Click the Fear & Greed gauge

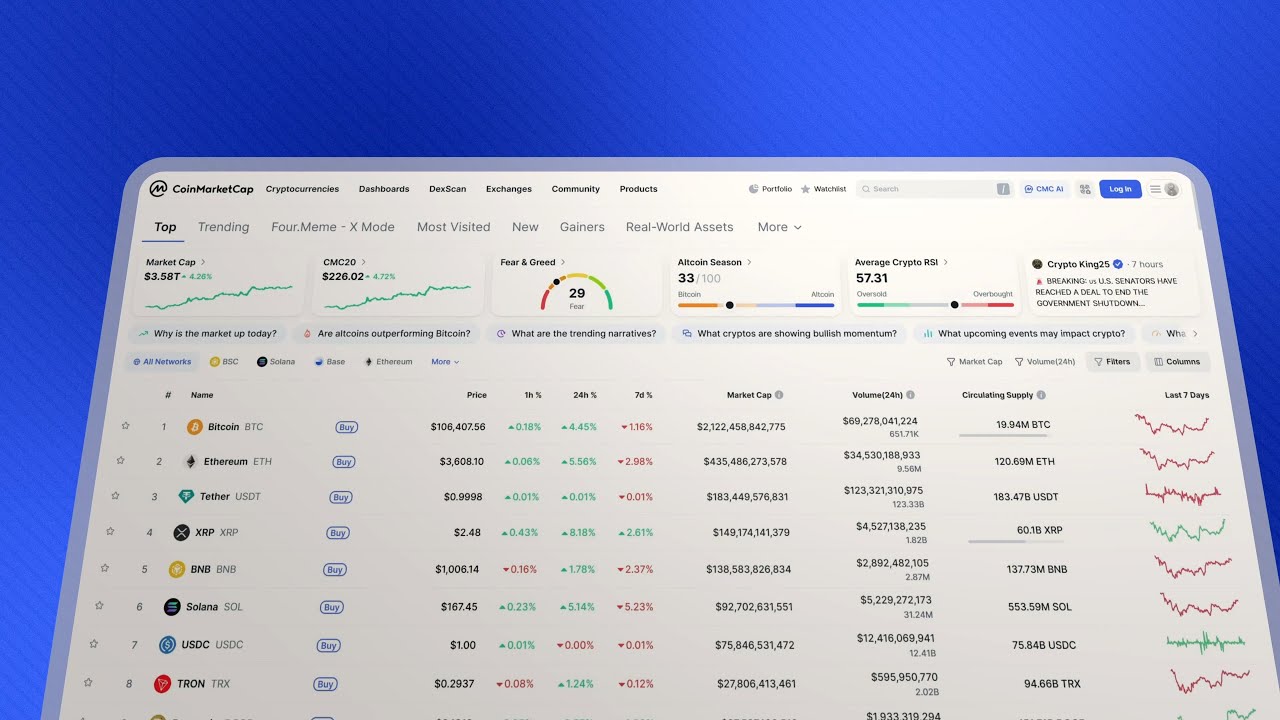point(577,291)
